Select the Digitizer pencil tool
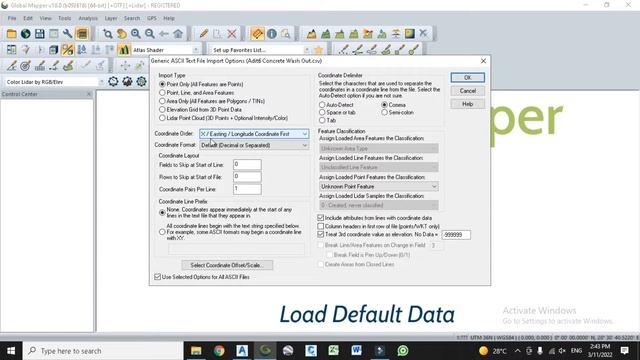Image resolution: width=640 pixels, height=360 pixels. (x=204, y=34)
